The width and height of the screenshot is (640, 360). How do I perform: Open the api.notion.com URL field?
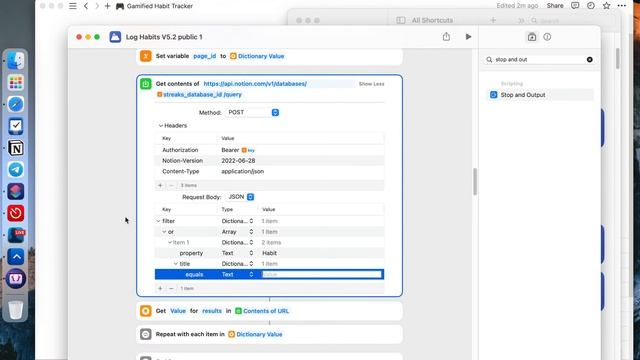pyautogui.click(x=255, y=84)
